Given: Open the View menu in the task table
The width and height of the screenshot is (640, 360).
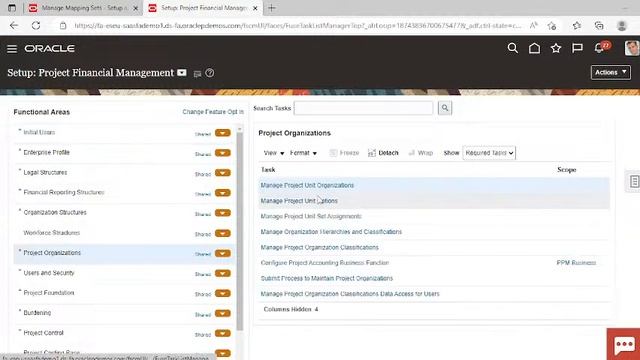Looking at the screenshot, I should 274,153.
